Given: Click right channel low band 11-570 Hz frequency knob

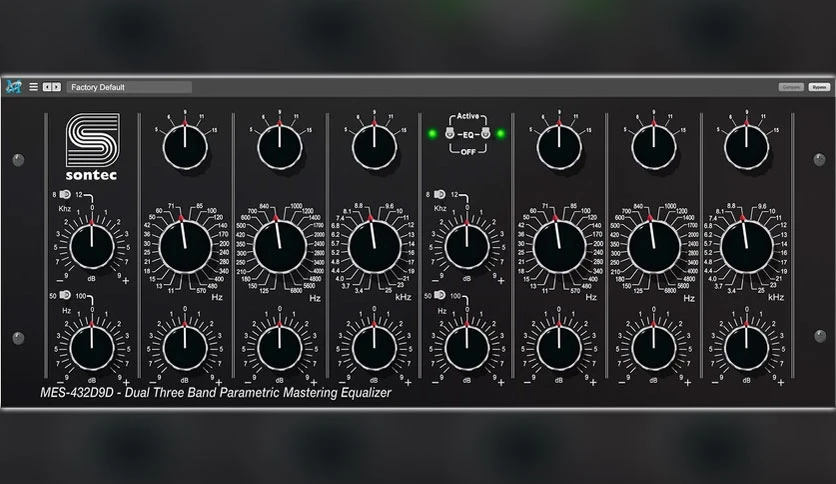Looking at the screenshot, I should tap(559, 247).
